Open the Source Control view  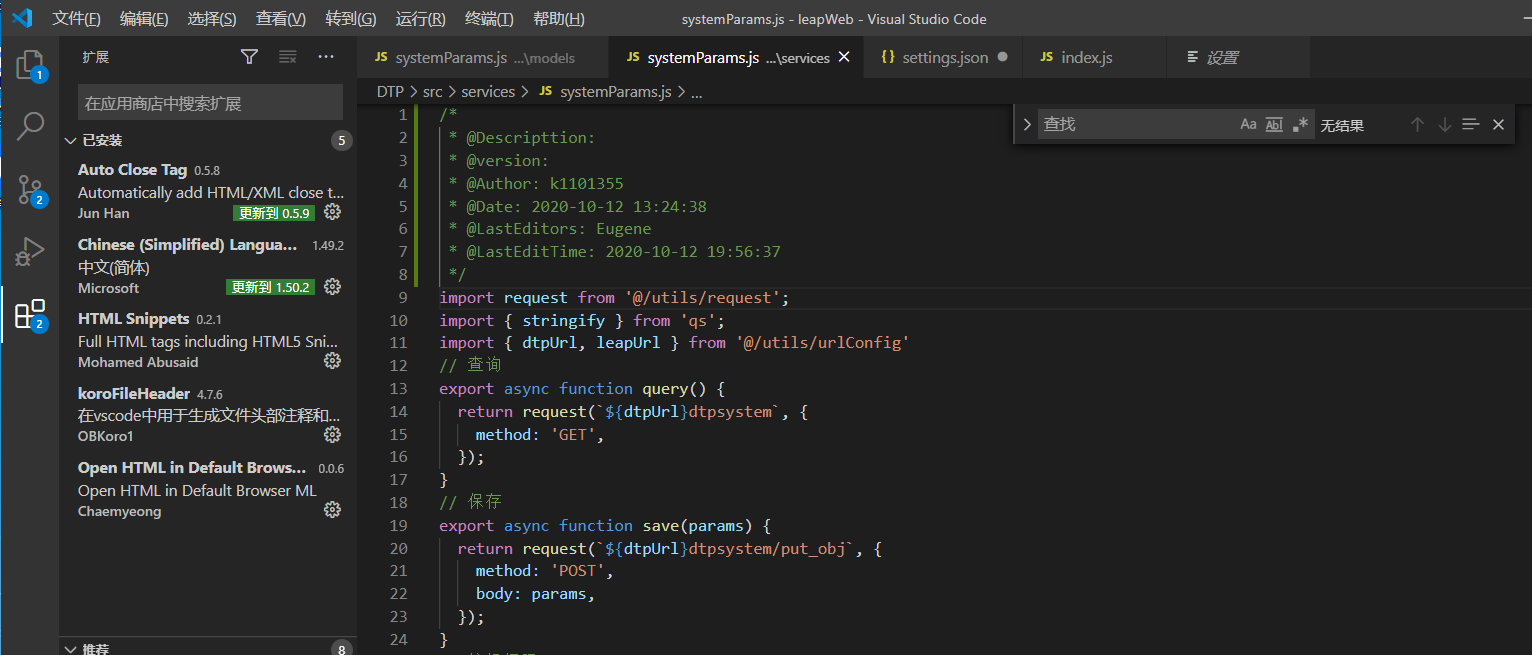(31, 188)
